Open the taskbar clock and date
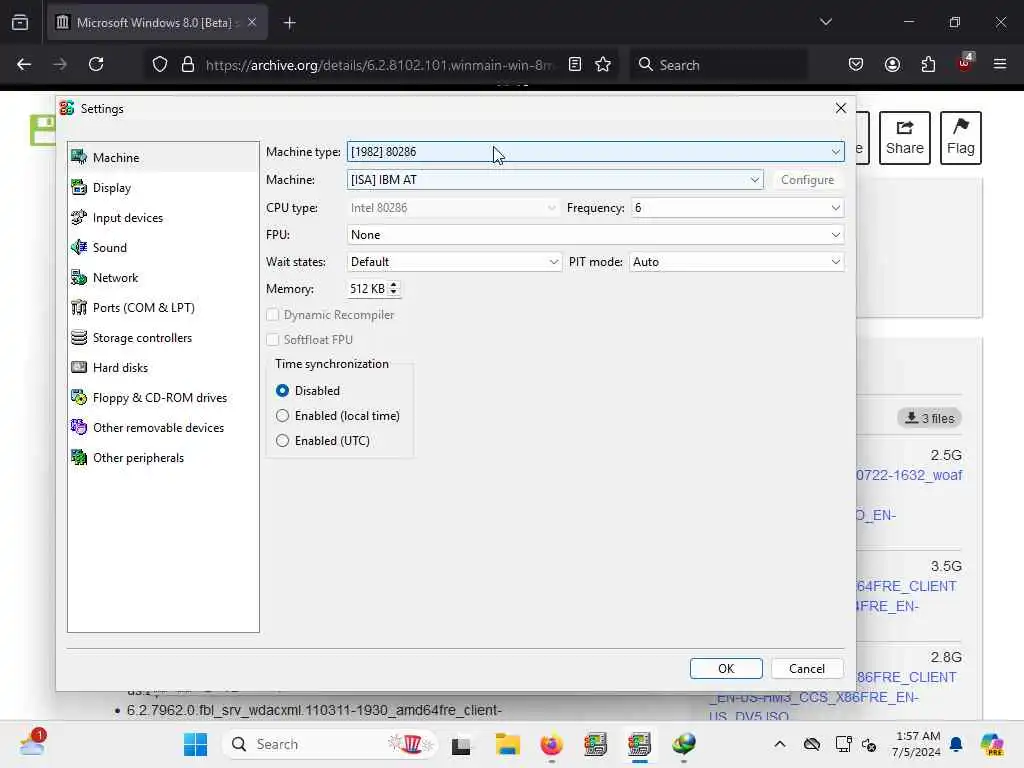 tap(918, 744)
